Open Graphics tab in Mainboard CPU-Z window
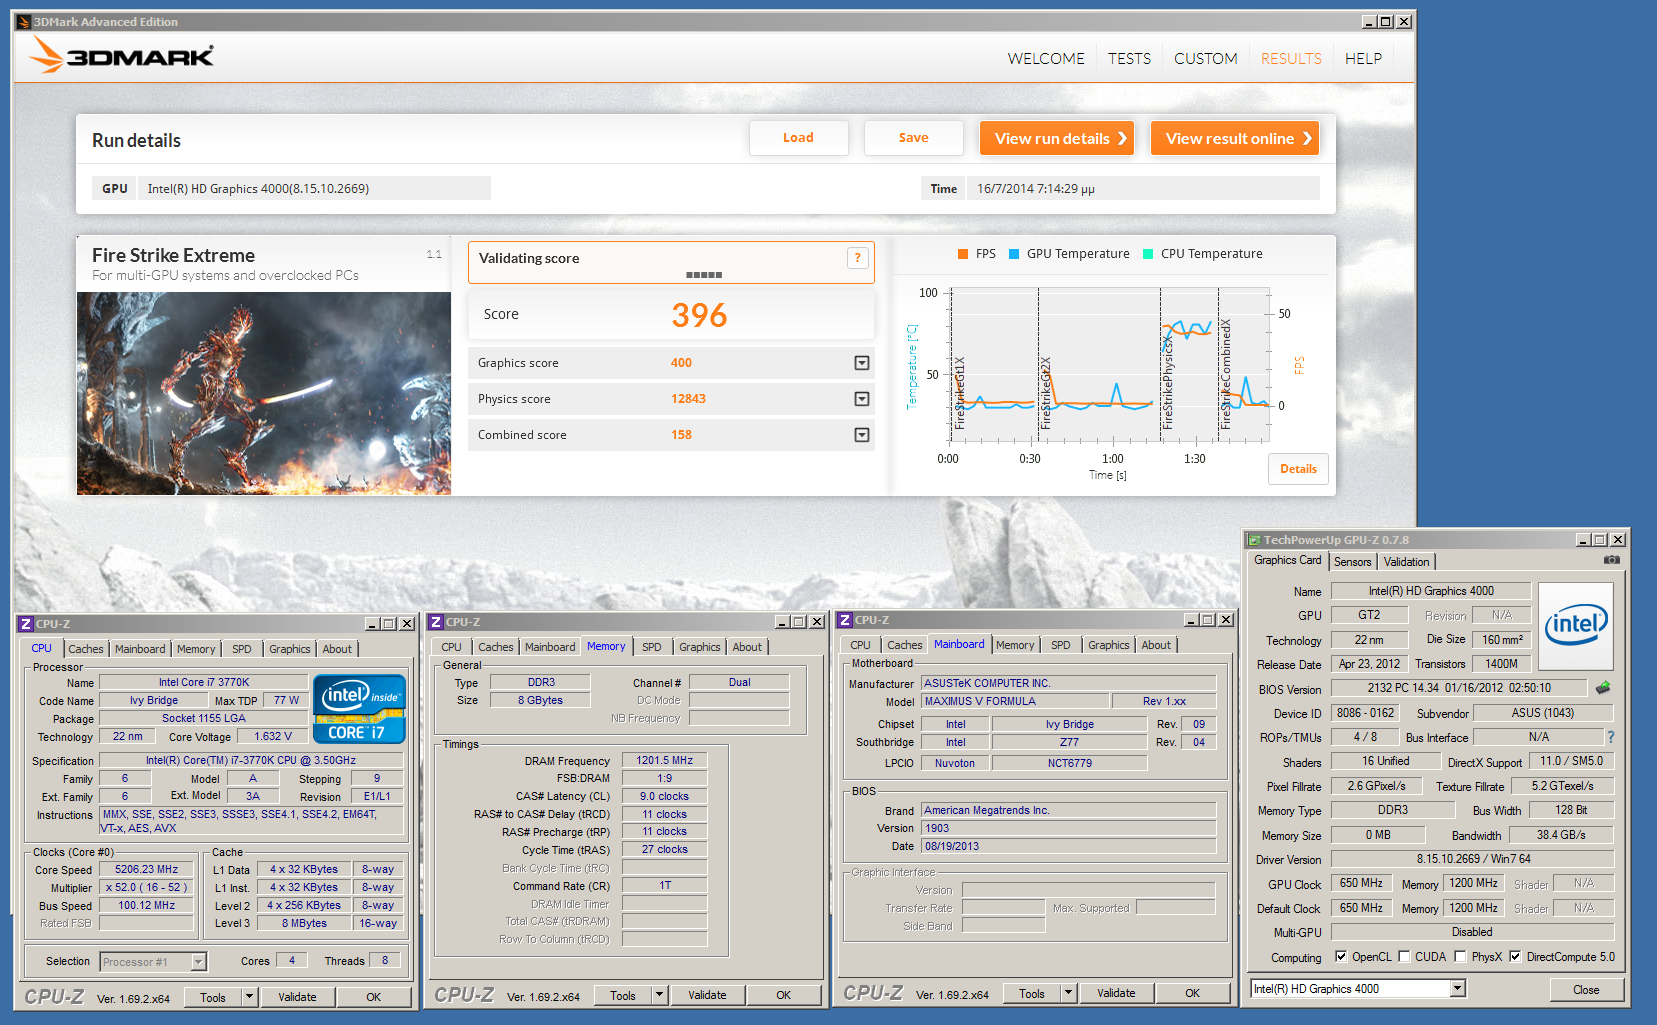 point(1109,645)
